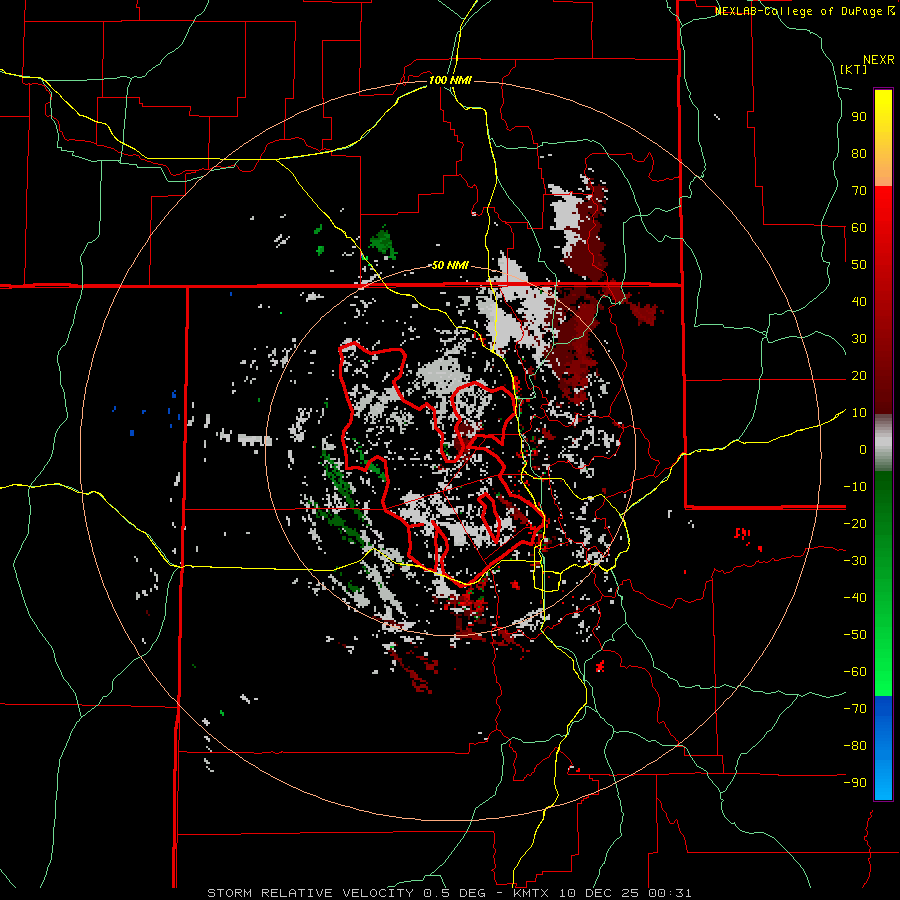Select the -30 scale value
This screenshot has height=900, width=900.
[x=855, y=561]
